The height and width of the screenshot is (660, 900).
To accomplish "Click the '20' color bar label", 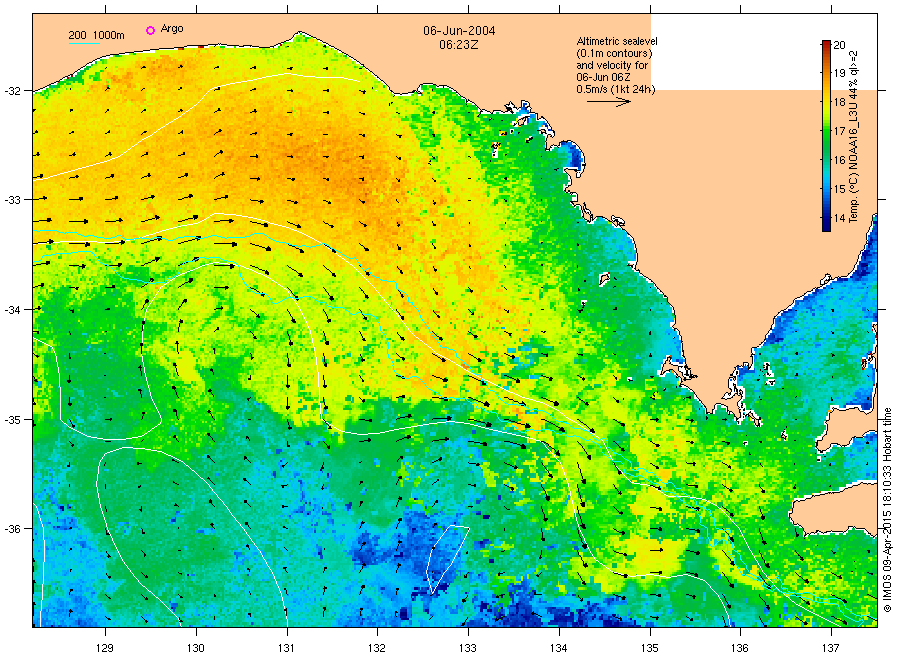I will pos(839,45).
